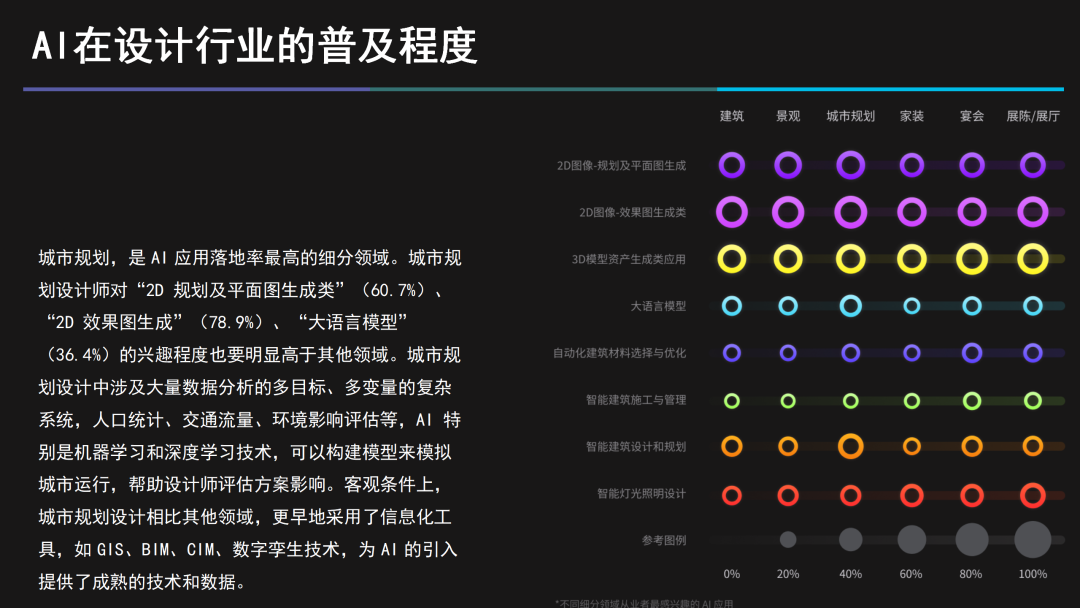Select the 宴会 column header

click(972, 116)
